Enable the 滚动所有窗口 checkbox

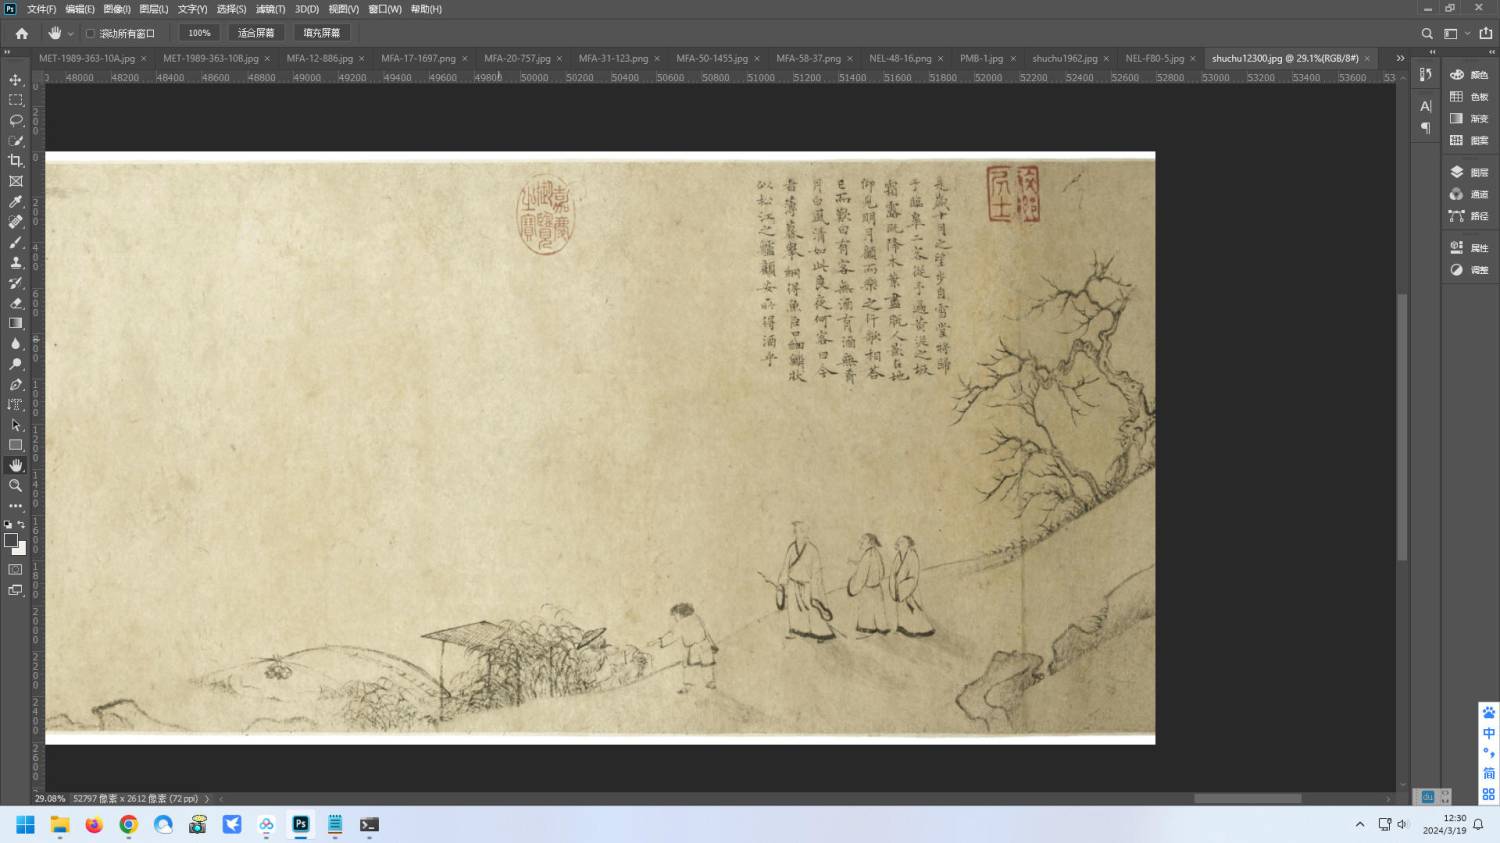pos(90,33)
